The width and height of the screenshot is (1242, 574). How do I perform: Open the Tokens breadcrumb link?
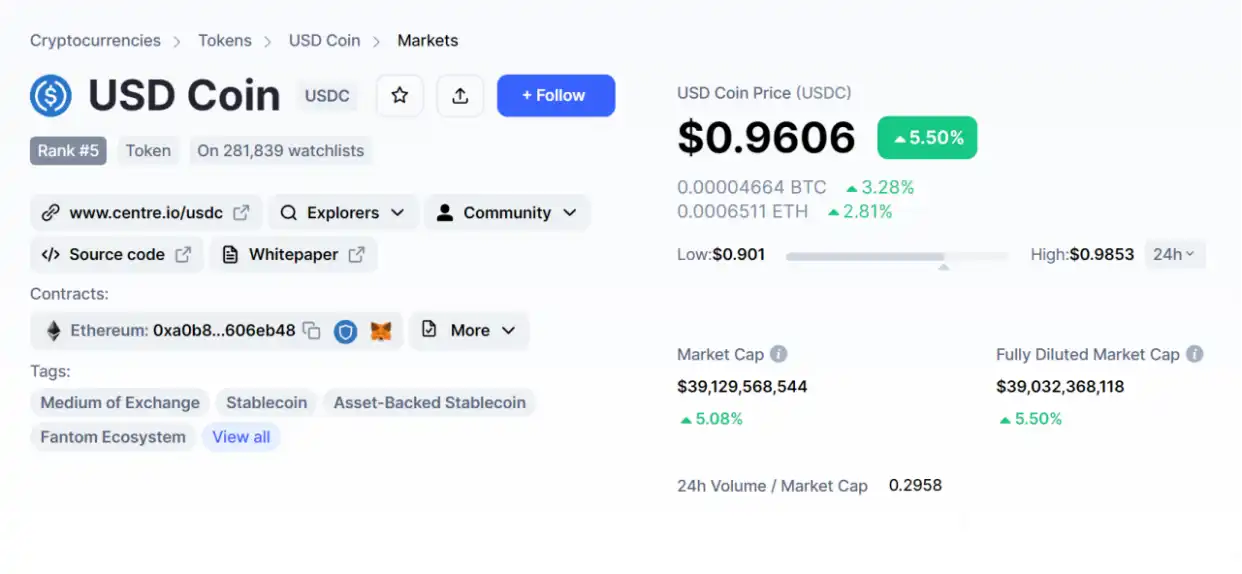pyautogui.click(x=225, y=41)
